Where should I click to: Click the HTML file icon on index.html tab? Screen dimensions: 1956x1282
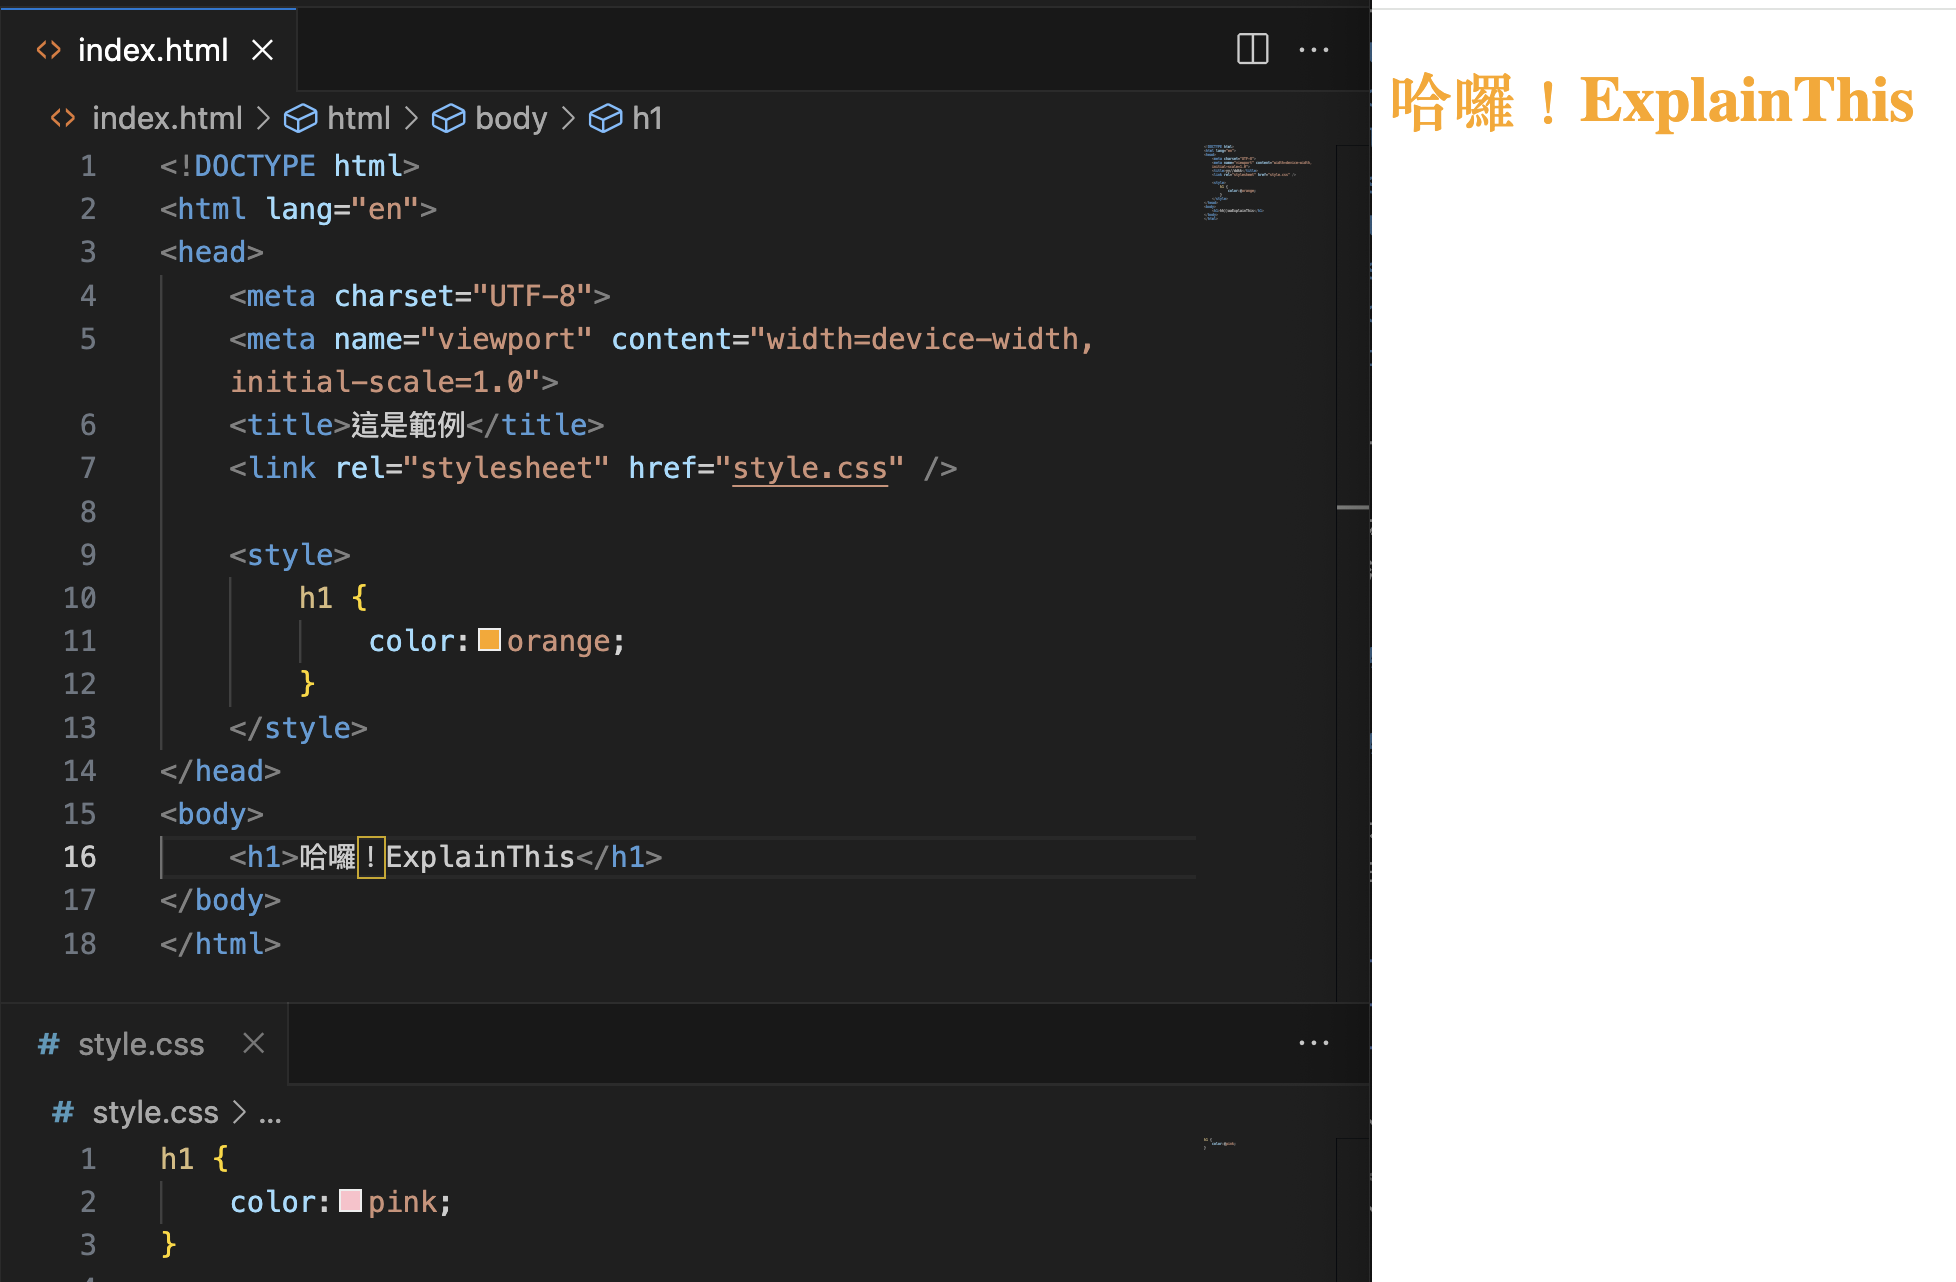coord(48,49)
